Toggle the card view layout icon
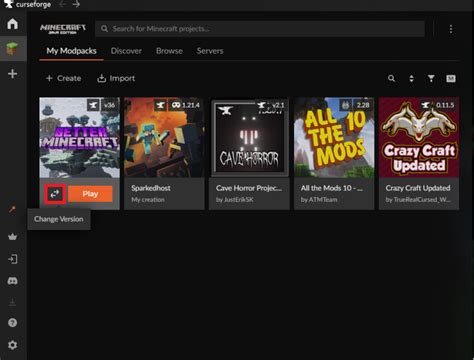474x360 pixels. (x=451, y=78)
